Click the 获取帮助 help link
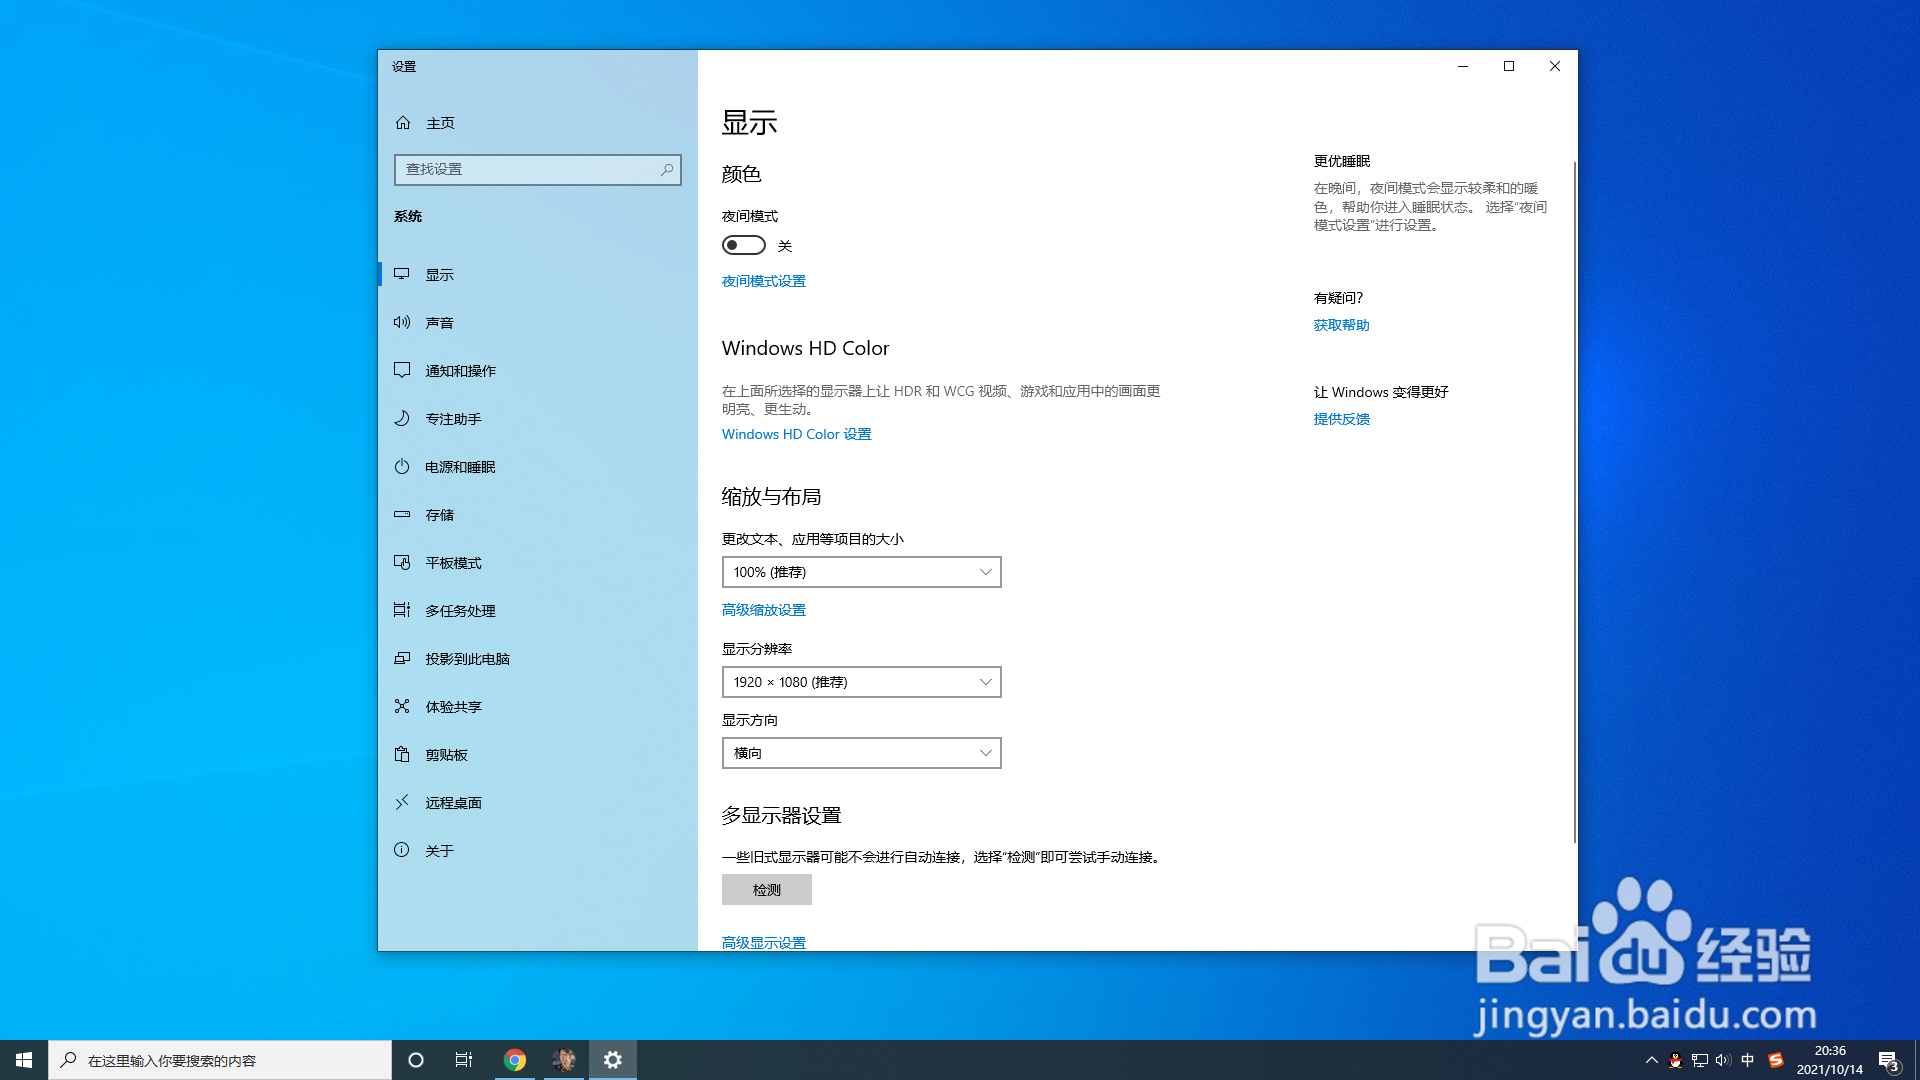The image size is (1920, 1080). [x=1342, y=325]
